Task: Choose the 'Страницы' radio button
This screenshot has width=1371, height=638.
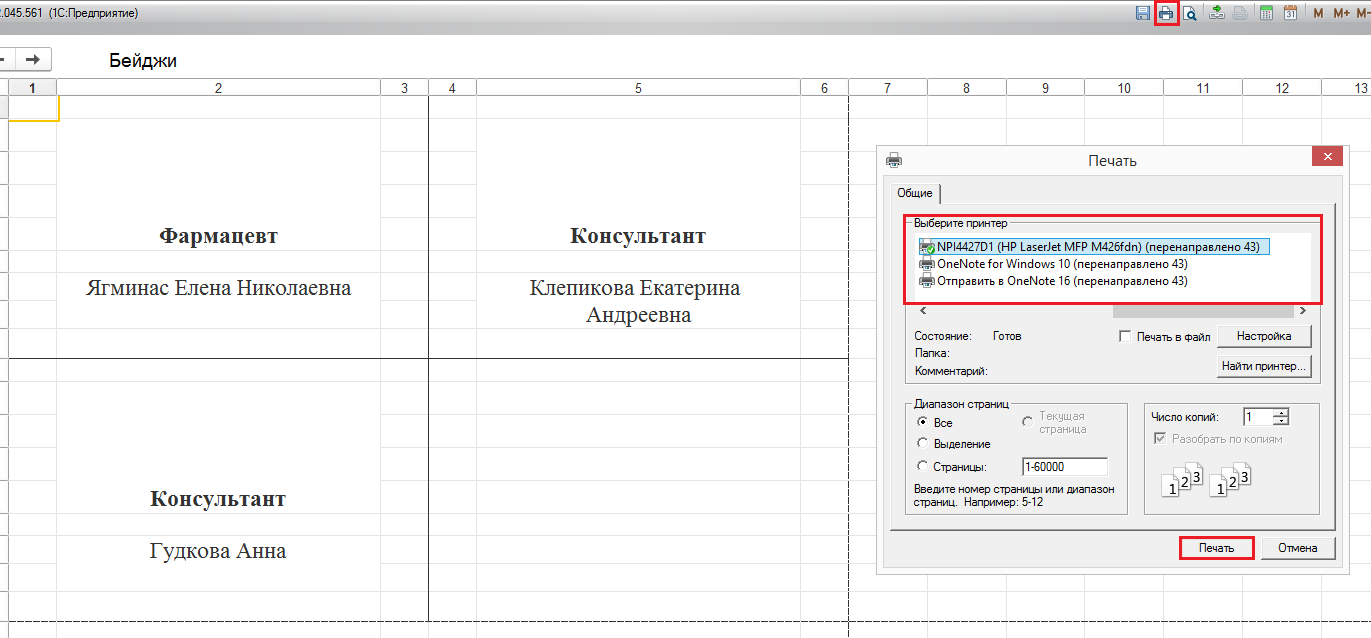Action: 922,467
